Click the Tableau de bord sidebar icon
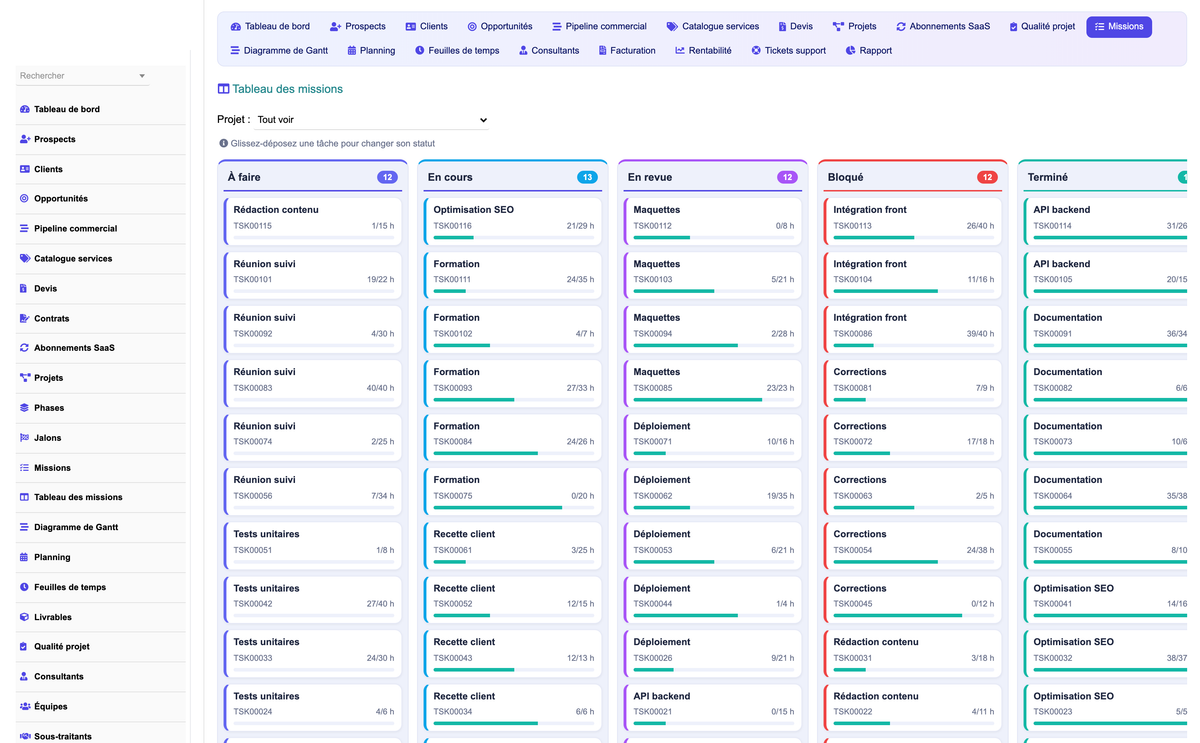The width and height of the screenshot is (1200, 743). click(25, 109)
